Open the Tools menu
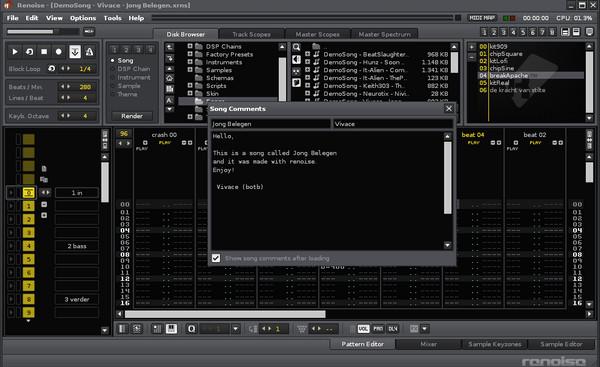The image size is (600, 367). [112, 18]
